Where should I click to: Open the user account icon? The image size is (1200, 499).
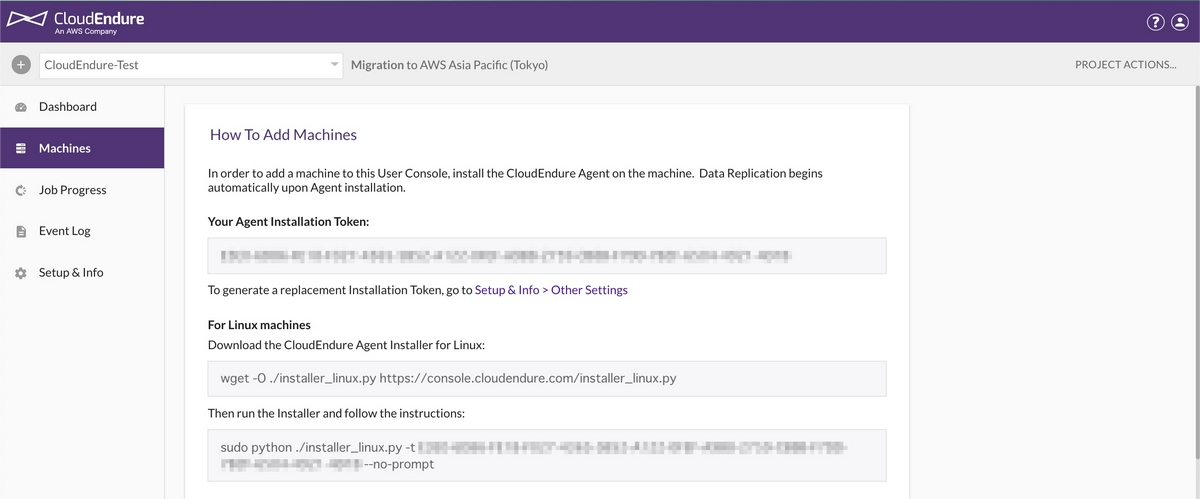pos(1178,22)
